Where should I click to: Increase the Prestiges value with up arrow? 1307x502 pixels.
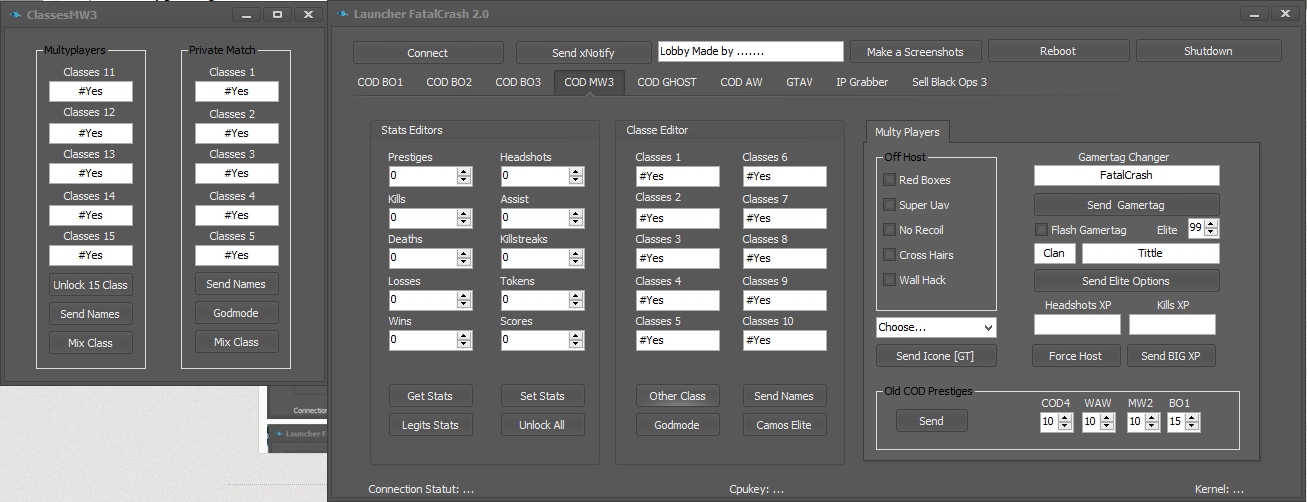coord(464,172)
